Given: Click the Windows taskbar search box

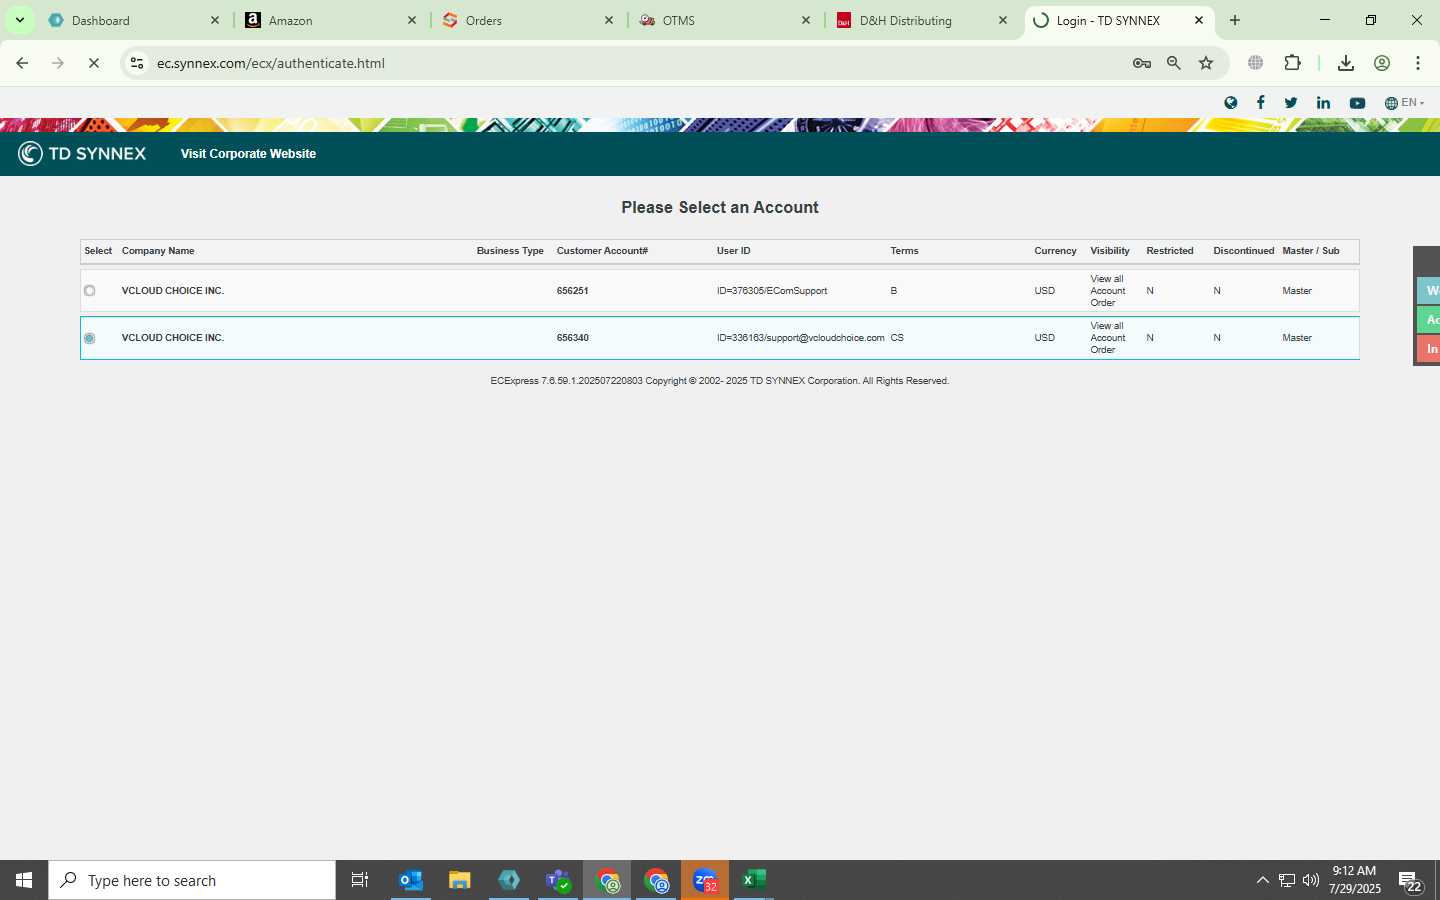Looking at the screenshot, I should coord(192,880).
